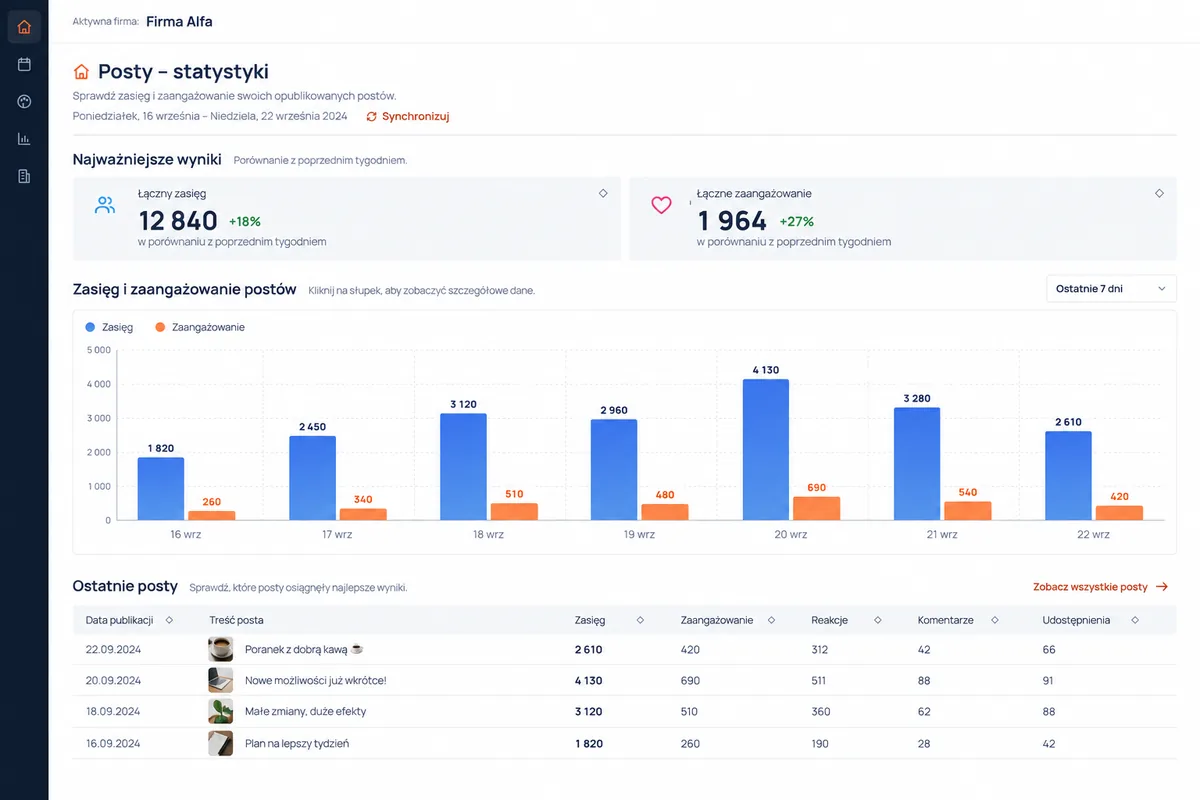Click the orange 510 bar for 18 wrz

(x=514, y=511)
